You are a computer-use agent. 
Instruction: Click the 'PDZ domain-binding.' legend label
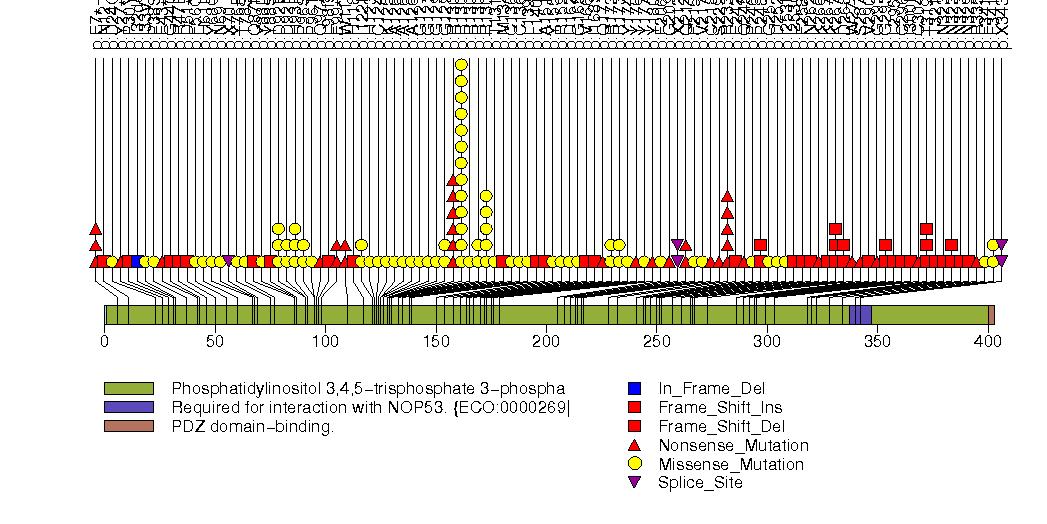click(253, 426)
